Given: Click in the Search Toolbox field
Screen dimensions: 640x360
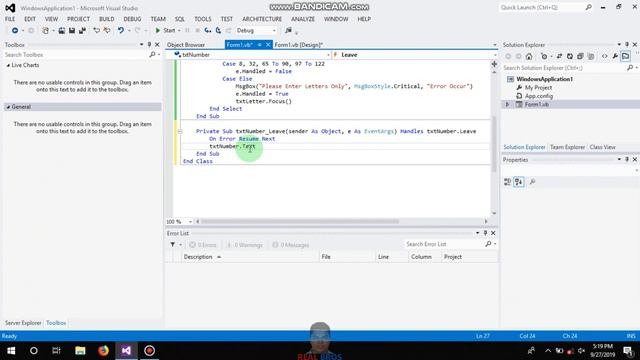Looking at the screenshot, I should click(x=77, y=55).
